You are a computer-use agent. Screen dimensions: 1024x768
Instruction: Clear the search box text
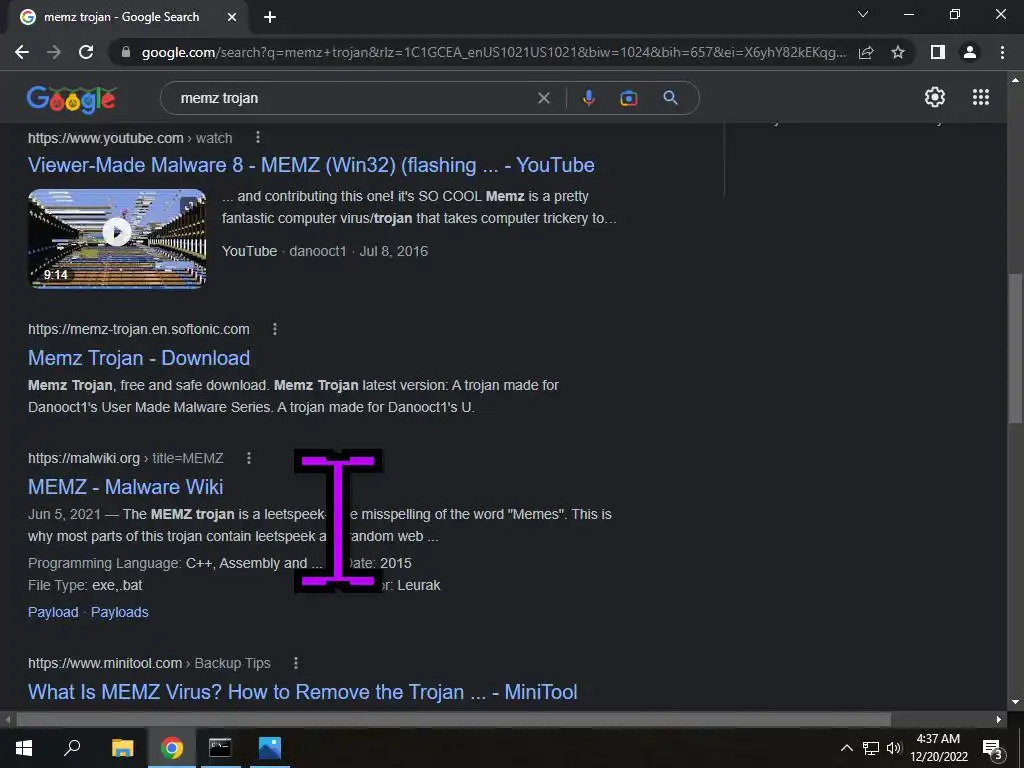(543, 98)
